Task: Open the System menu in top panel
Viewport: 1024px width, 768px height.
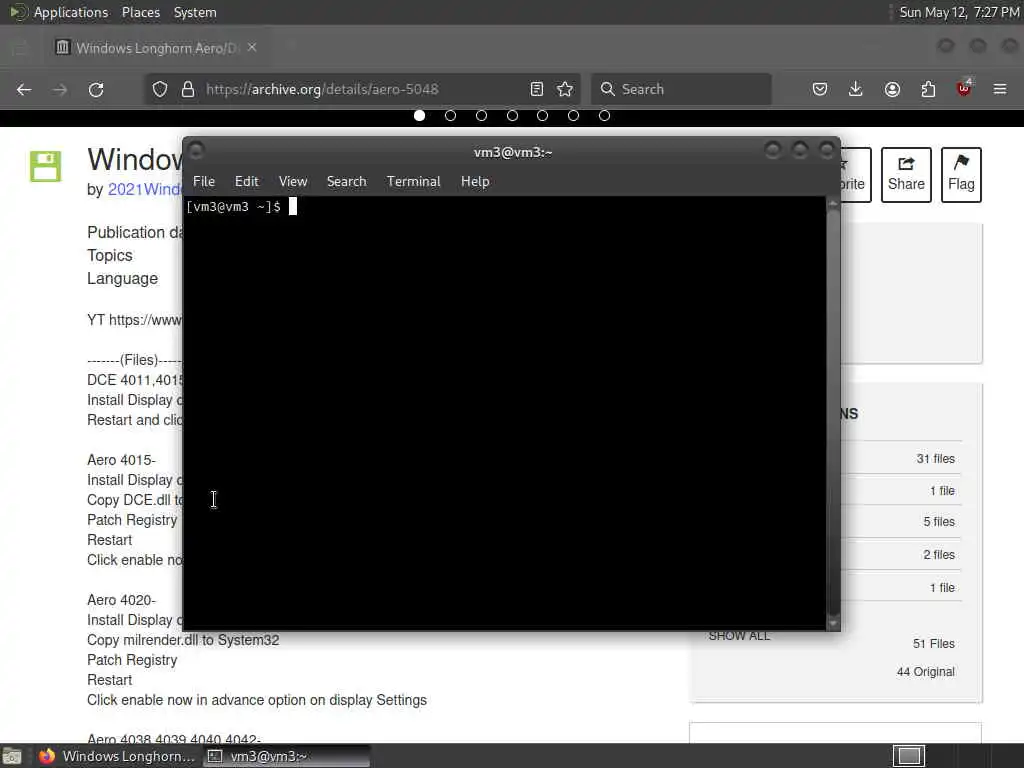Action: (x=195, y=12)
